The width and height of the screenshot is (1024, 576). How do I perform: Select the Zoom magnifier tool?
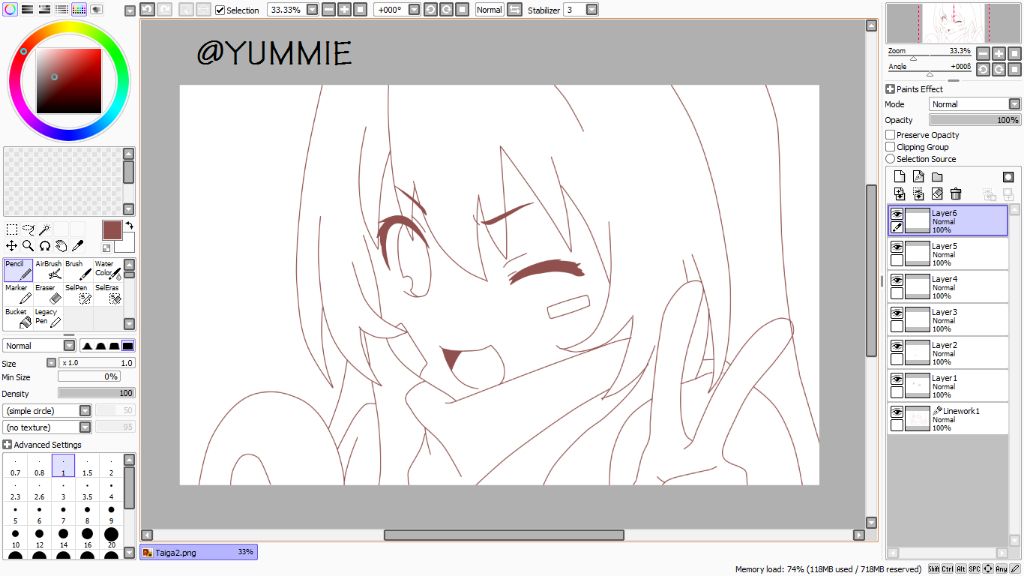point(28,246)
